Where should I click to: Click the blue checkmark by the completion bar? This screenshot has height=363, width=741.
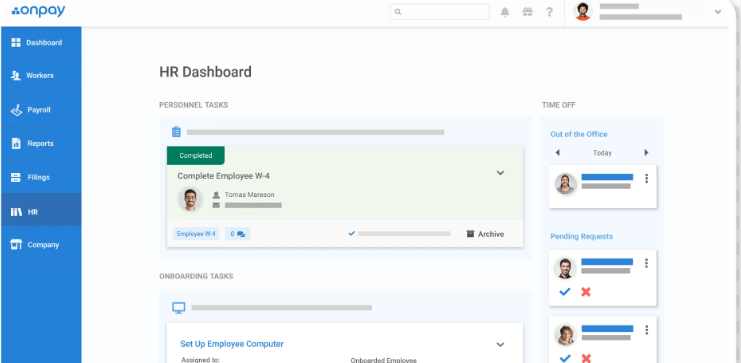(x=352, y=233)
